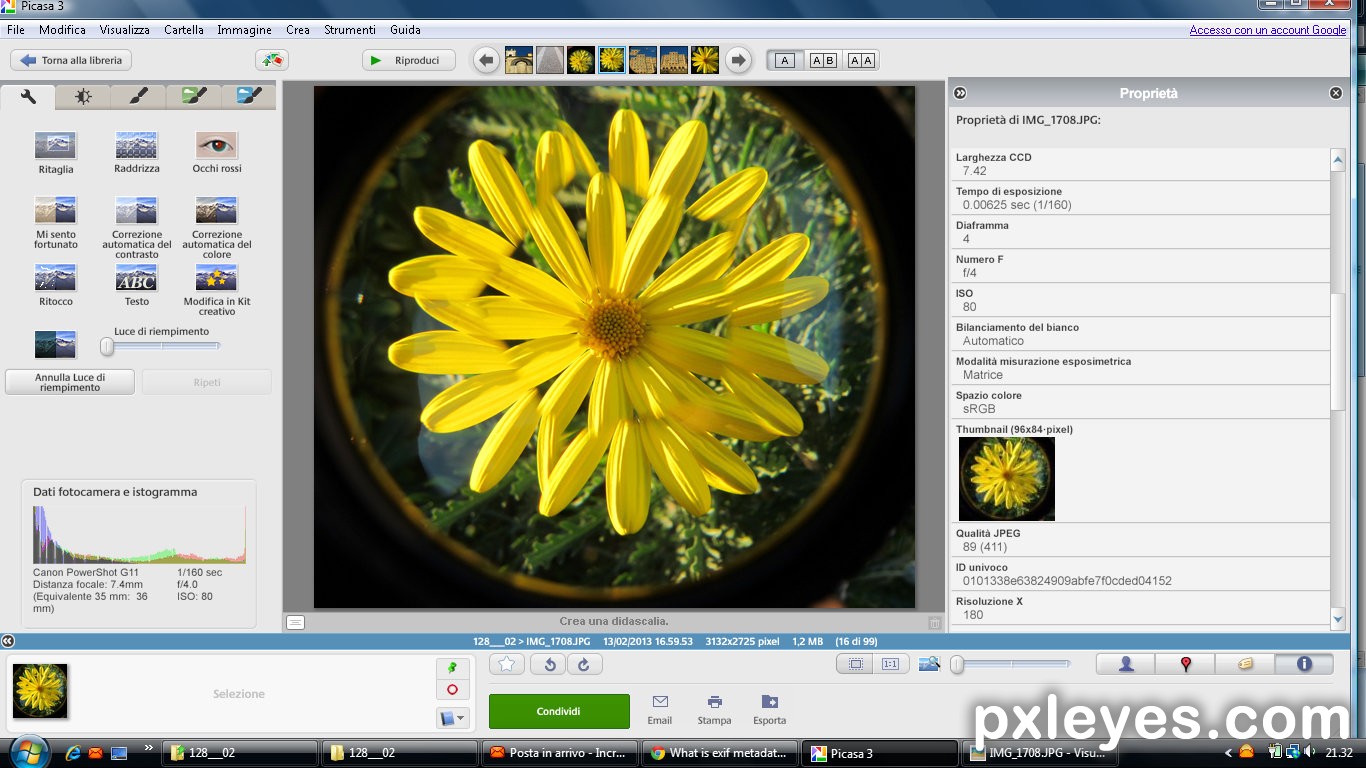The height and width of the screenshot is (768, 1366).
Task: Select the Ritaglia crop tool
Action: point(55,146)
